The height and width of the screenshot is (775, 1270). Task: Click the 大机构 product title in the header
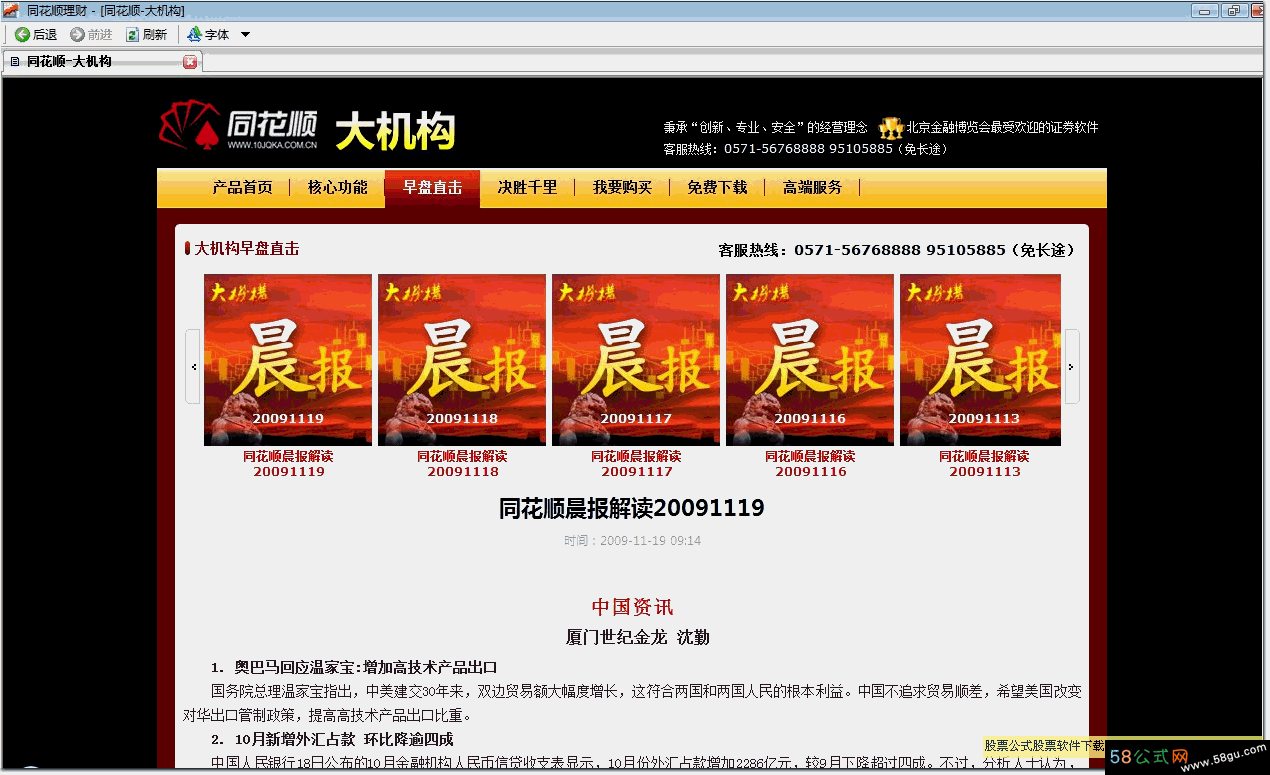tap(395, 132)
